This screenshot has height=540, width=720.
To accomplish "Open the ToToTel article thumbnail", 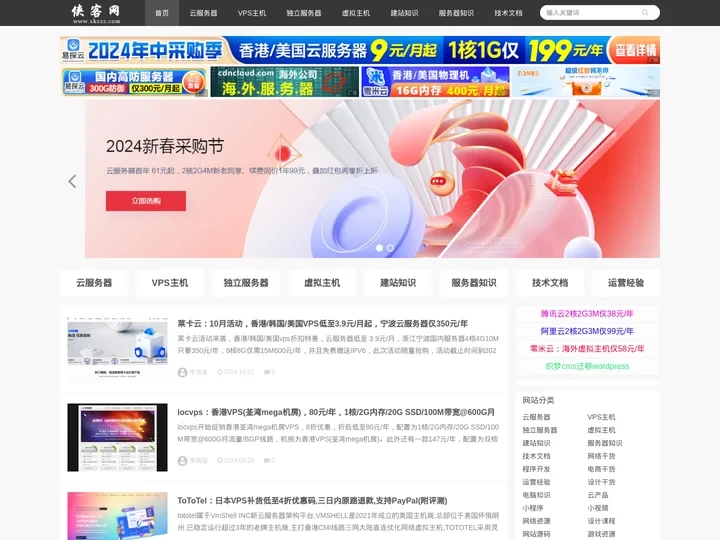I will click(x=118, y=516).
